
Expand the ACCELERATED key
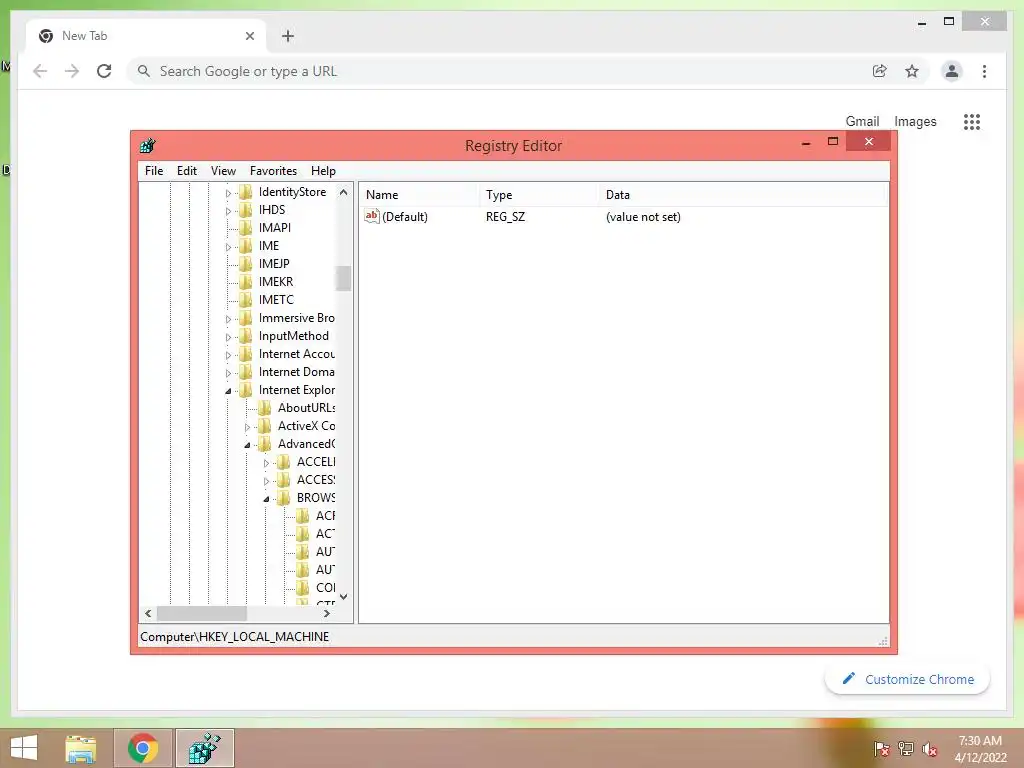[266, 463]
